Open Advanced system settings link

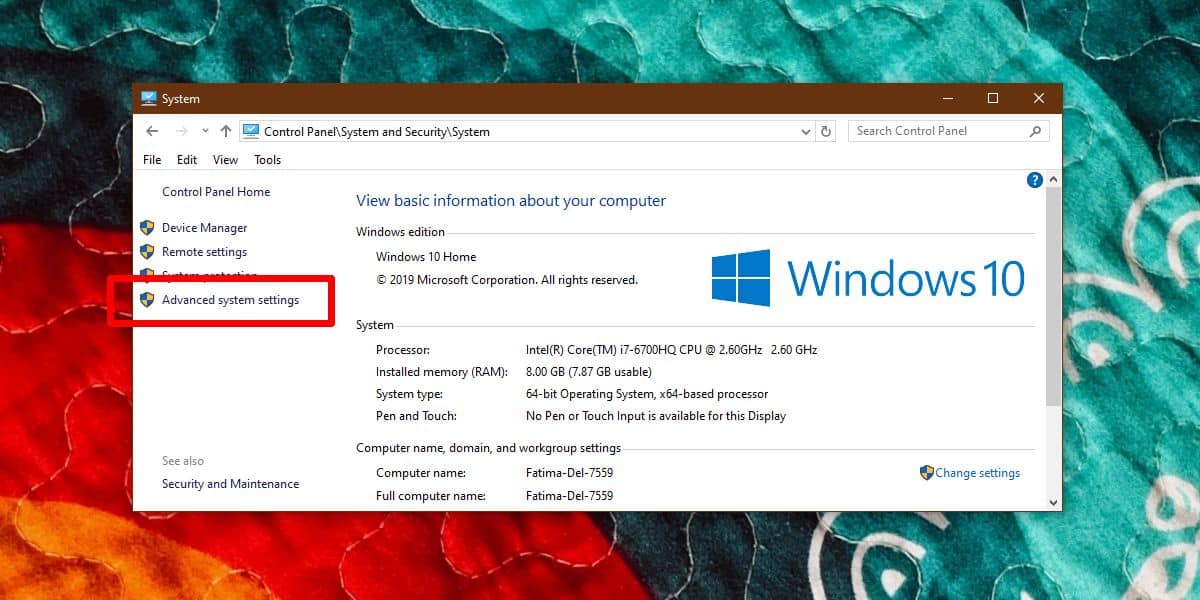pyautogui.click(x=230, y=300)
